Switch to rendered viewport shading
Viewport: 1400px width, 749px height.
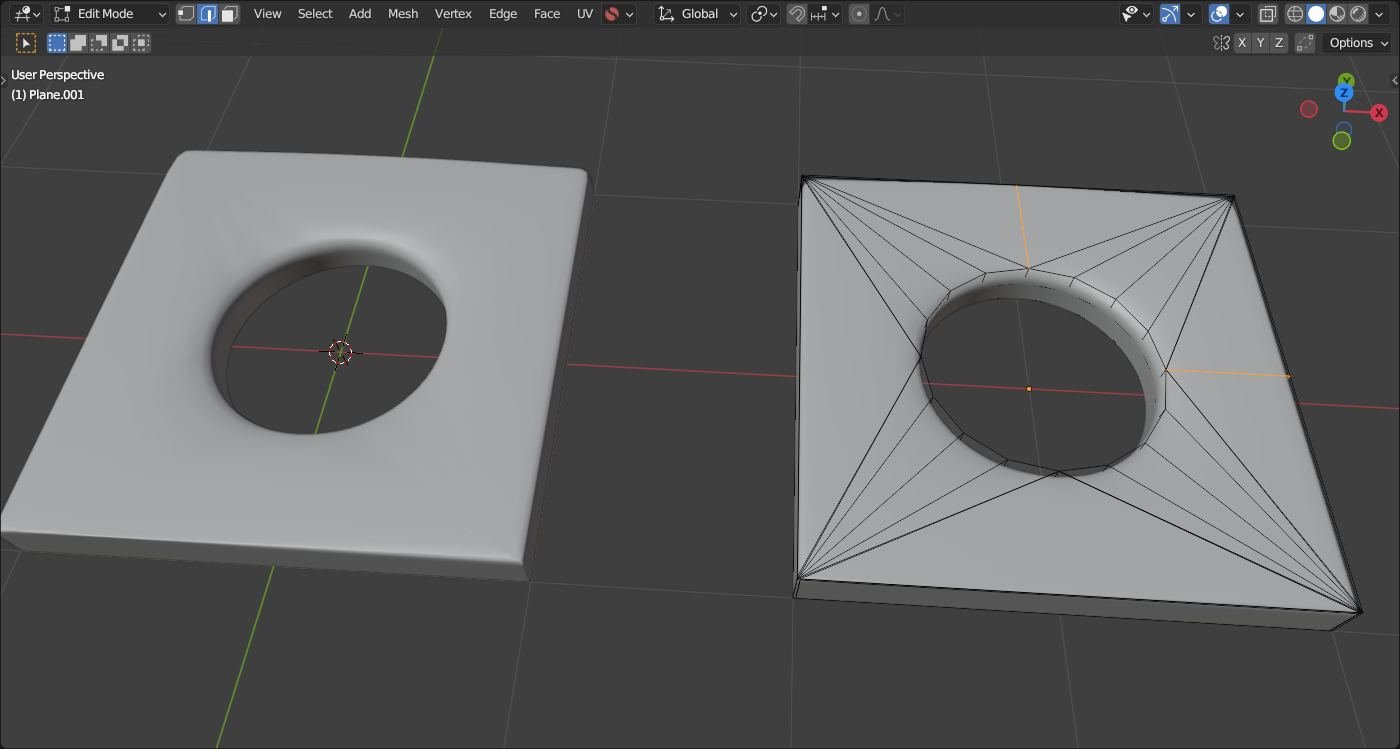[1359, 14]
